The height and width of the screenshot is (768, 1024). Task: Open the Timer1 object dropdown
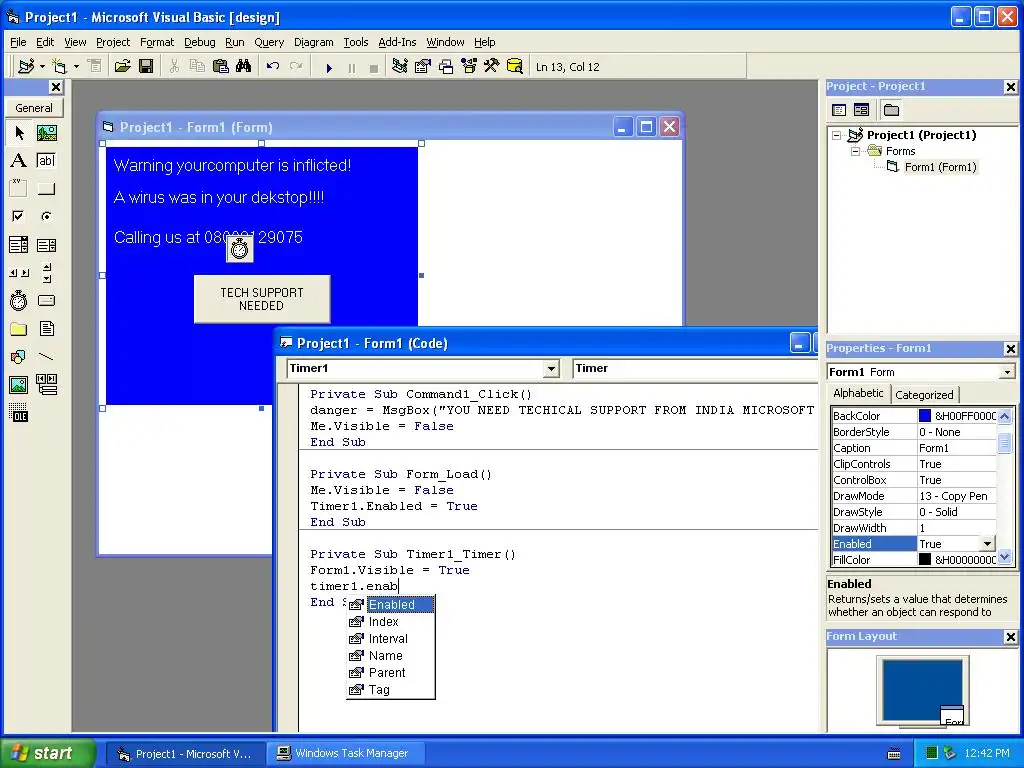coord(551,369)
